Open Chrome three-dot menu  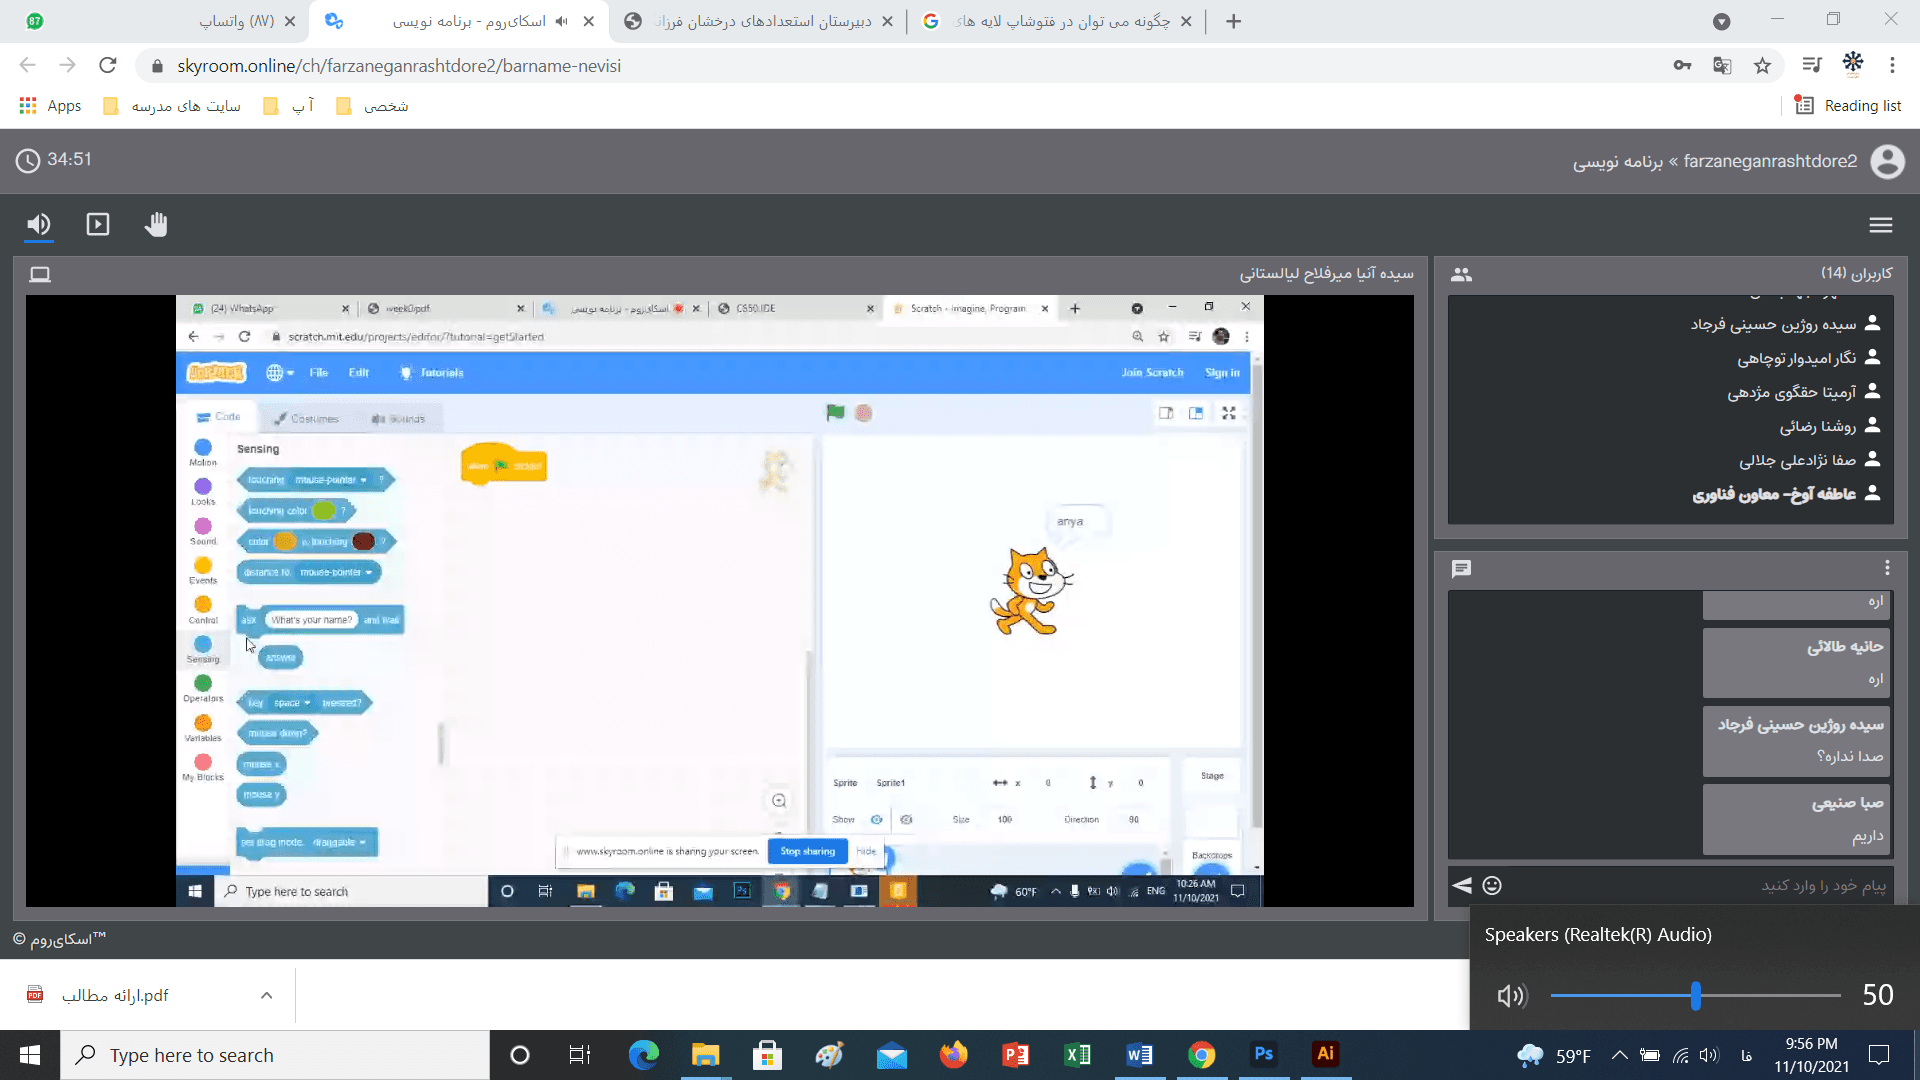[1892, 65]
